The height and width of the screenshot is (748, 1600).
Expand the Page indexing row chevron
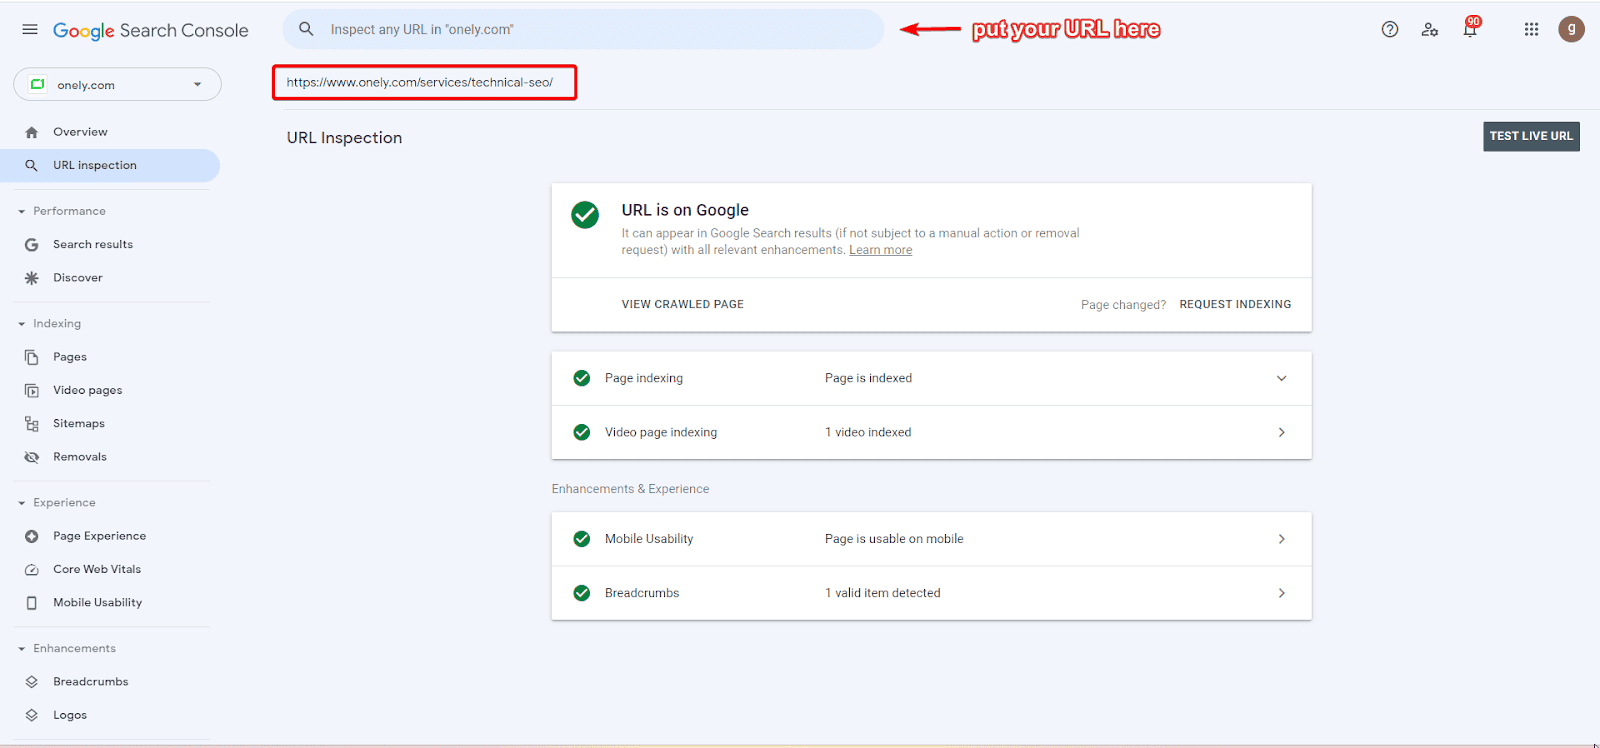click(1281, 378)
